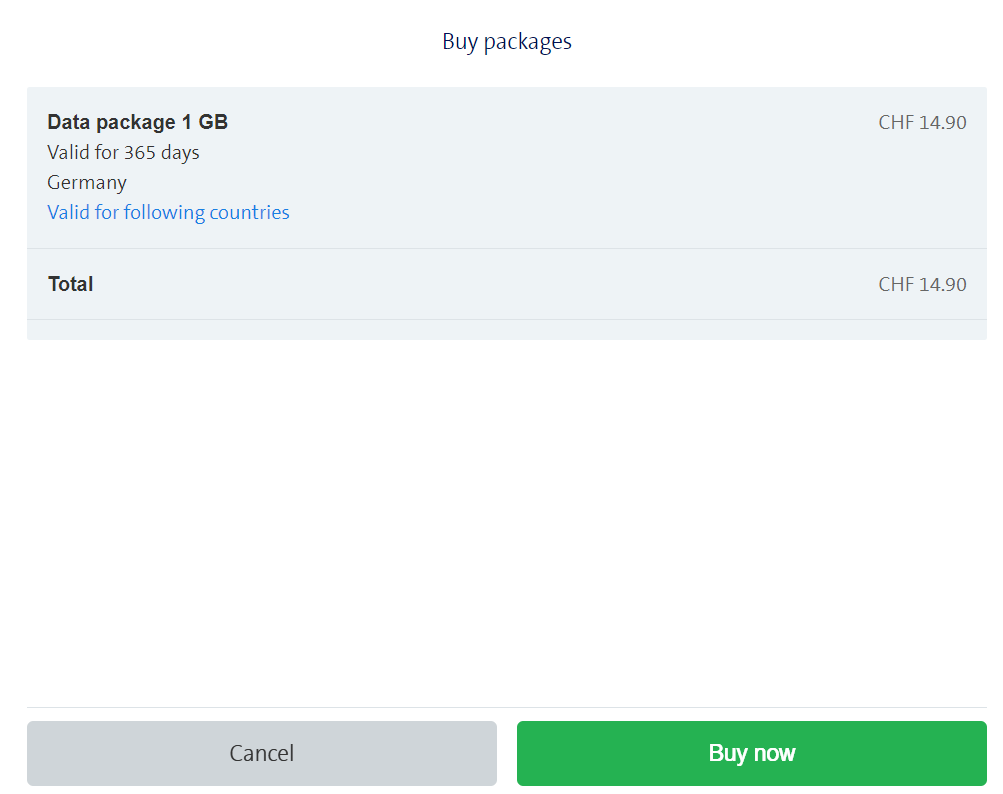1003x794 pixels.
Task: Click the price in the Total row
Action: (922, 284)
